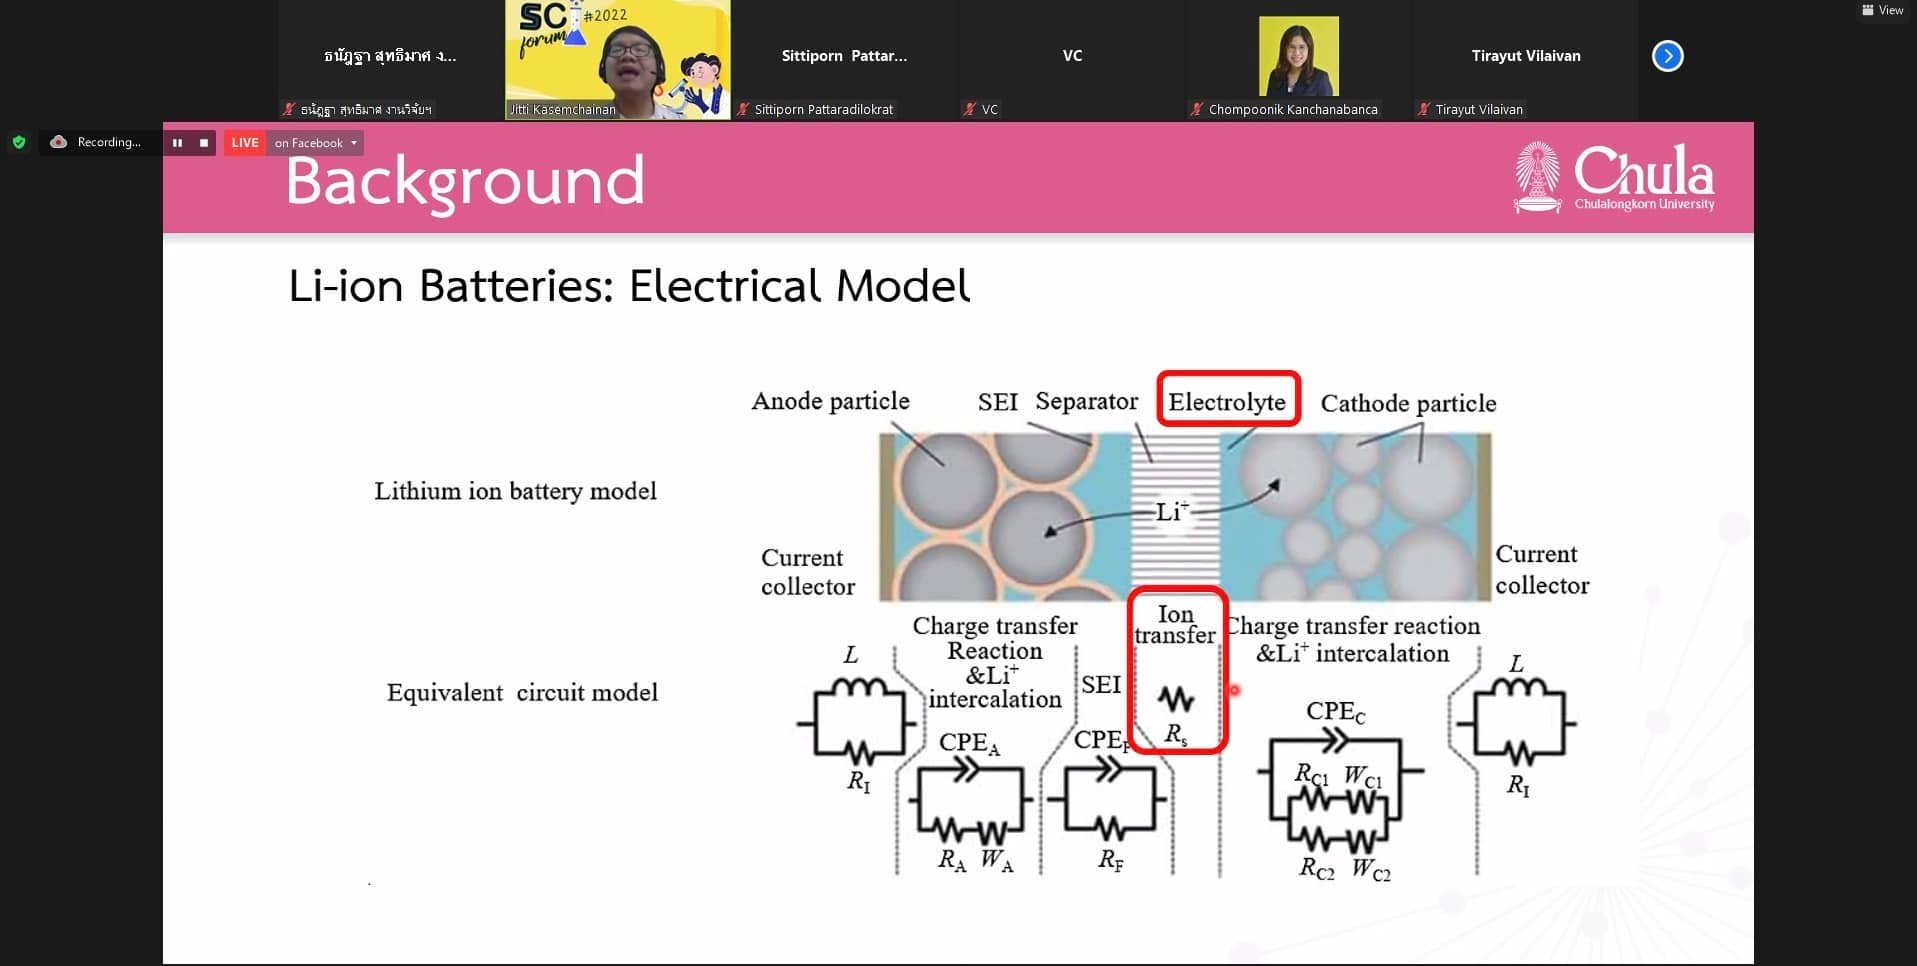
Task: Click muted mic icon beside Chompoonik Kanchanabanca
Action: click(1197, 109)
